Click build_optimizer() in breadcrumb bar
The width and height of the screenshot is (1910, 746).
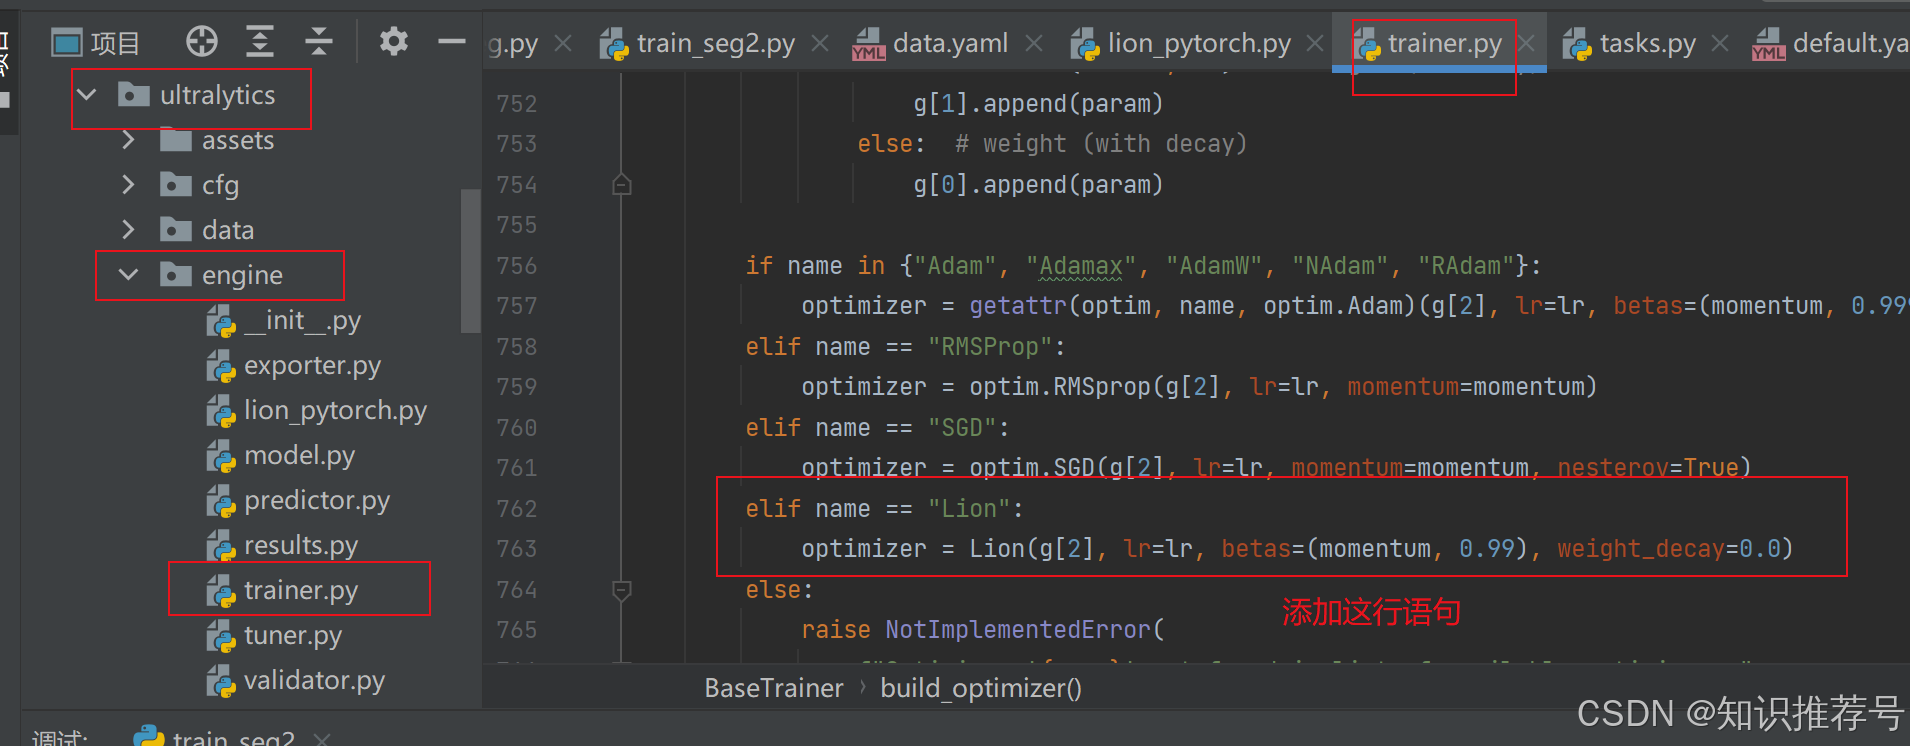coord(981,688)
